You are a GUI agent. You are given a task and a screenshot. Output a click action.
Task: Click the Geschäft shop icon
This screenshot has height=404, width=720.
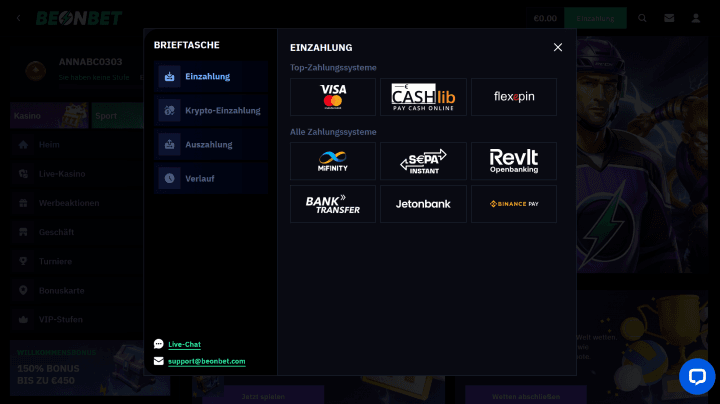tap(23, 232)
